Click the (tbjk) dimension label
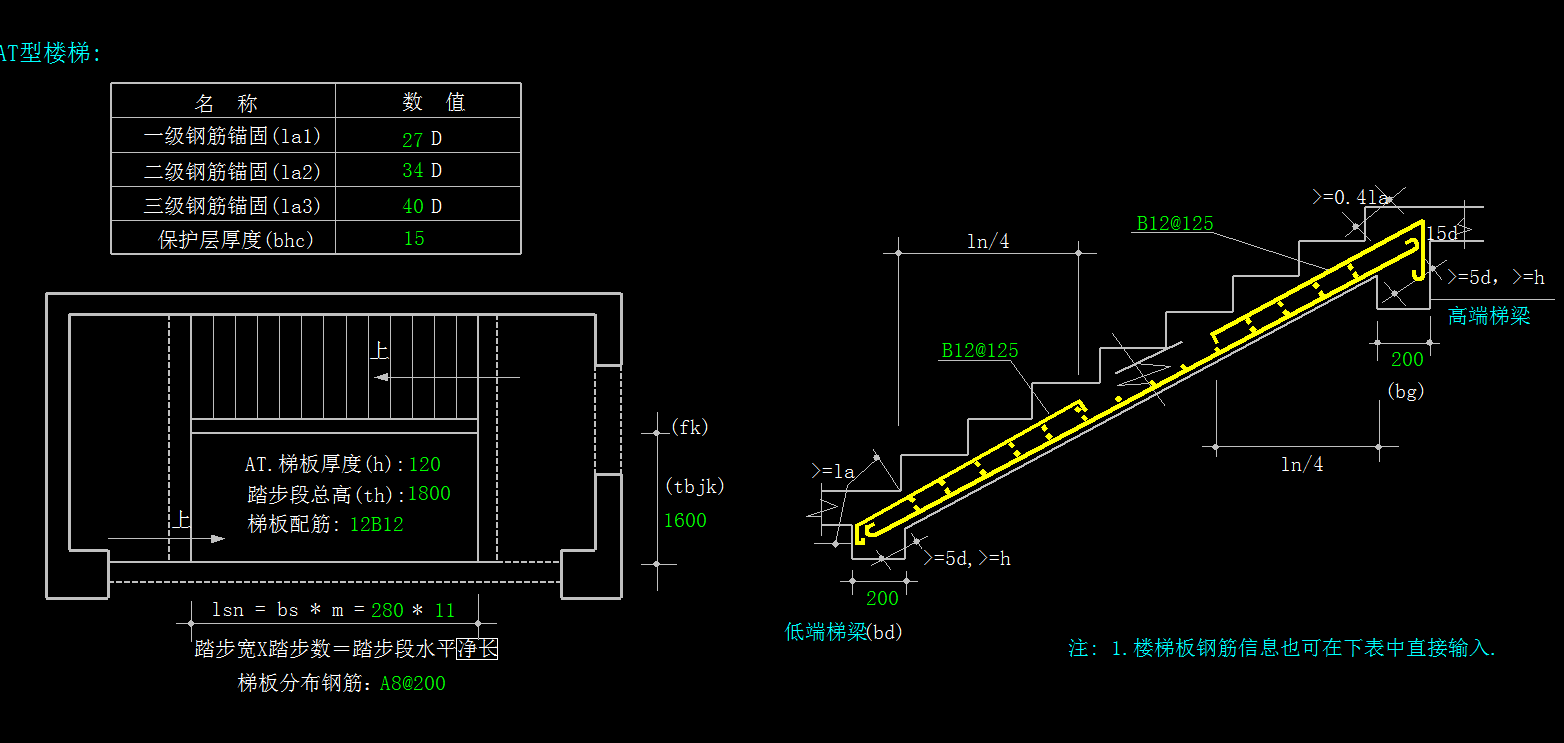 point(694,487)
